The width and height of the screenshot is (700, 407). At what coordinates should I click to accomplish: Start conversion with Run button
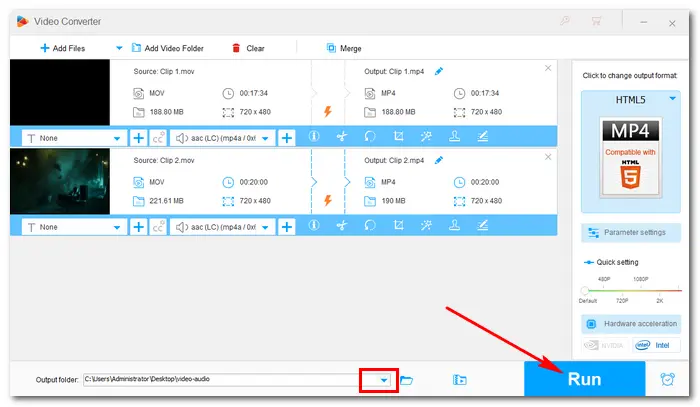click(x=584, y=379)
